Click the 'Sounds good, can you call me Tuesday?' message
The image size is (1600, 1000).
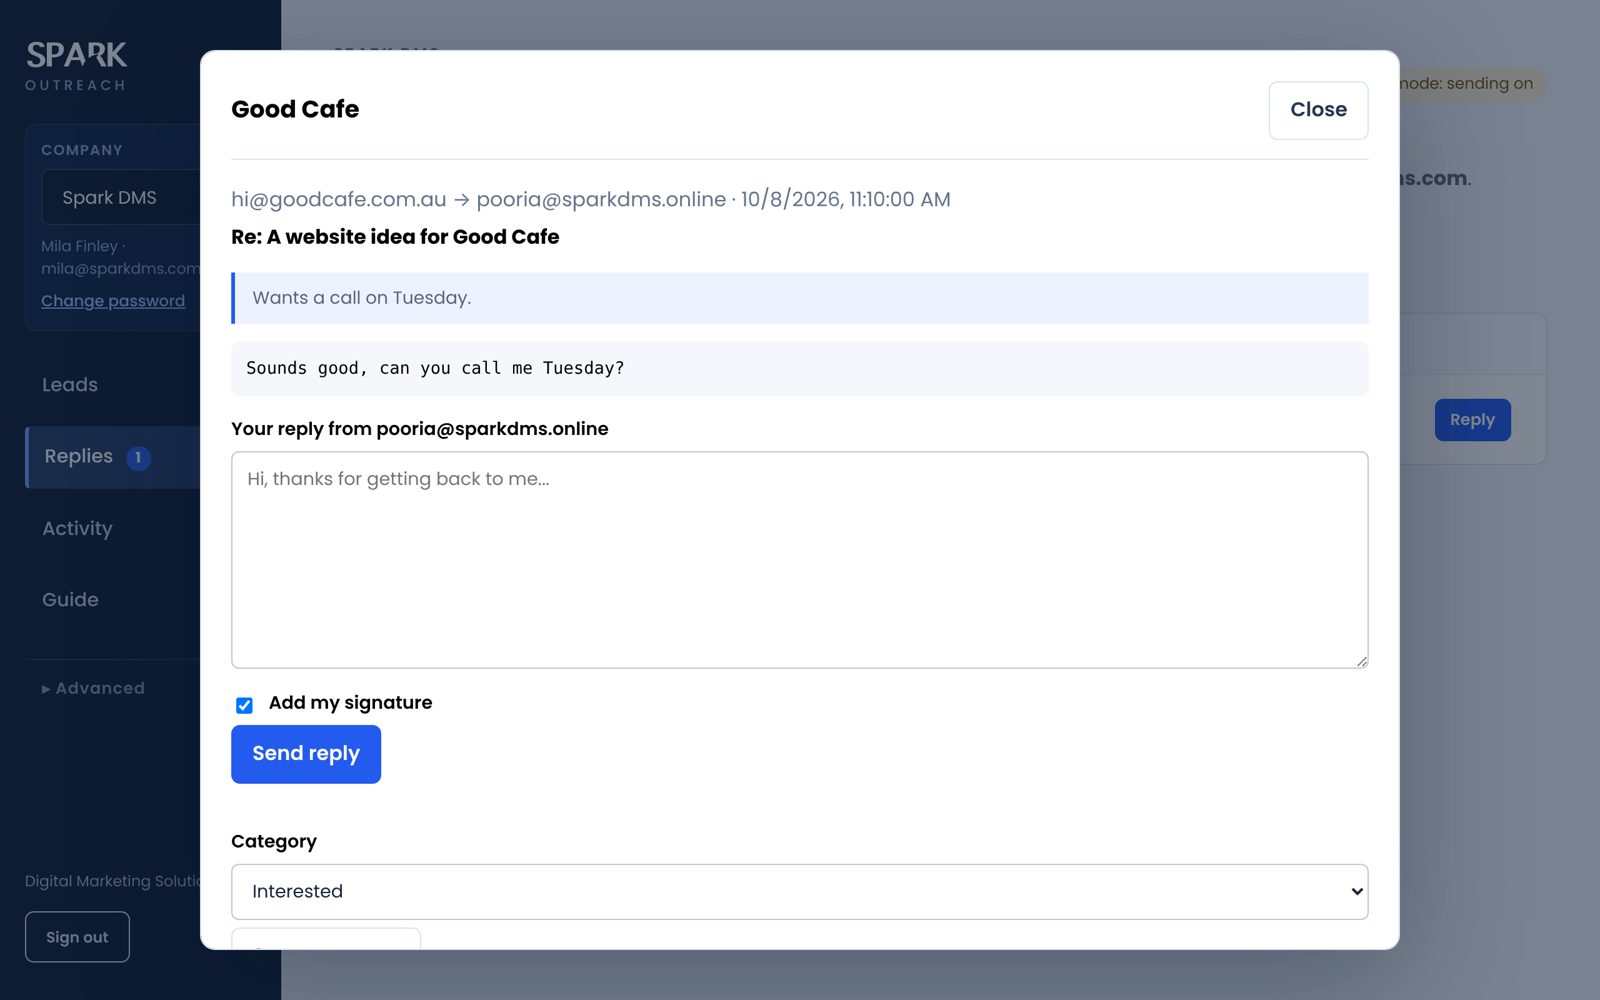point(800,368)
